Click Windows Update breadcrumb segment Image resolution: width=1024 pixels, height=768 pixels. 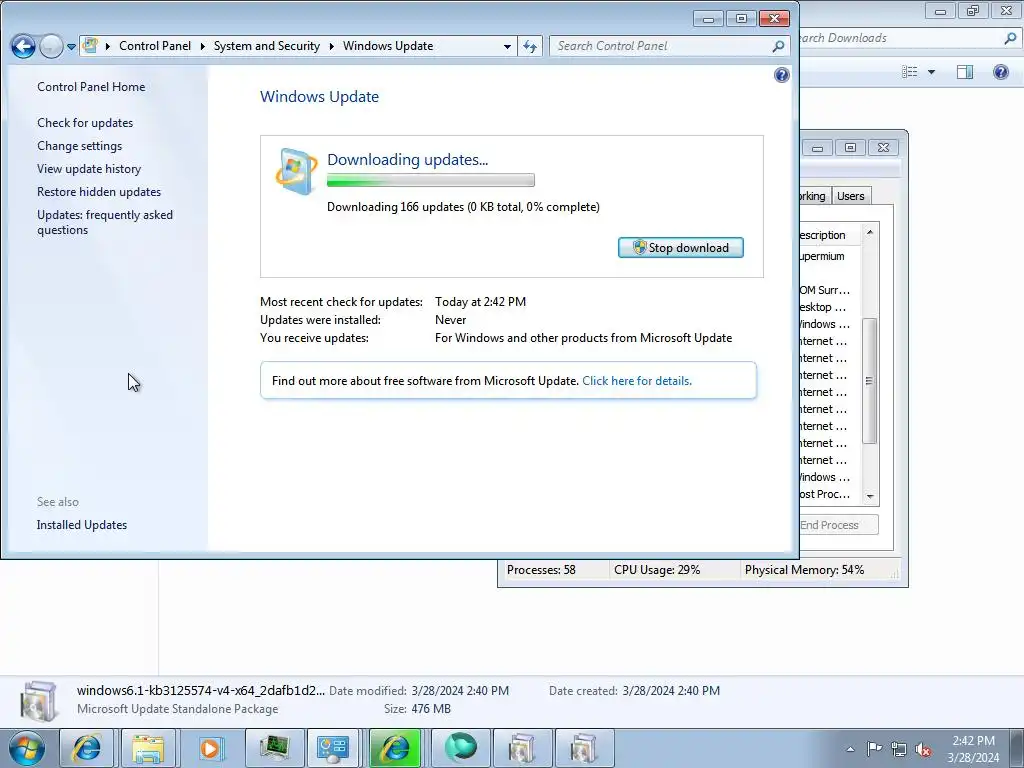(x=388, y=46)
